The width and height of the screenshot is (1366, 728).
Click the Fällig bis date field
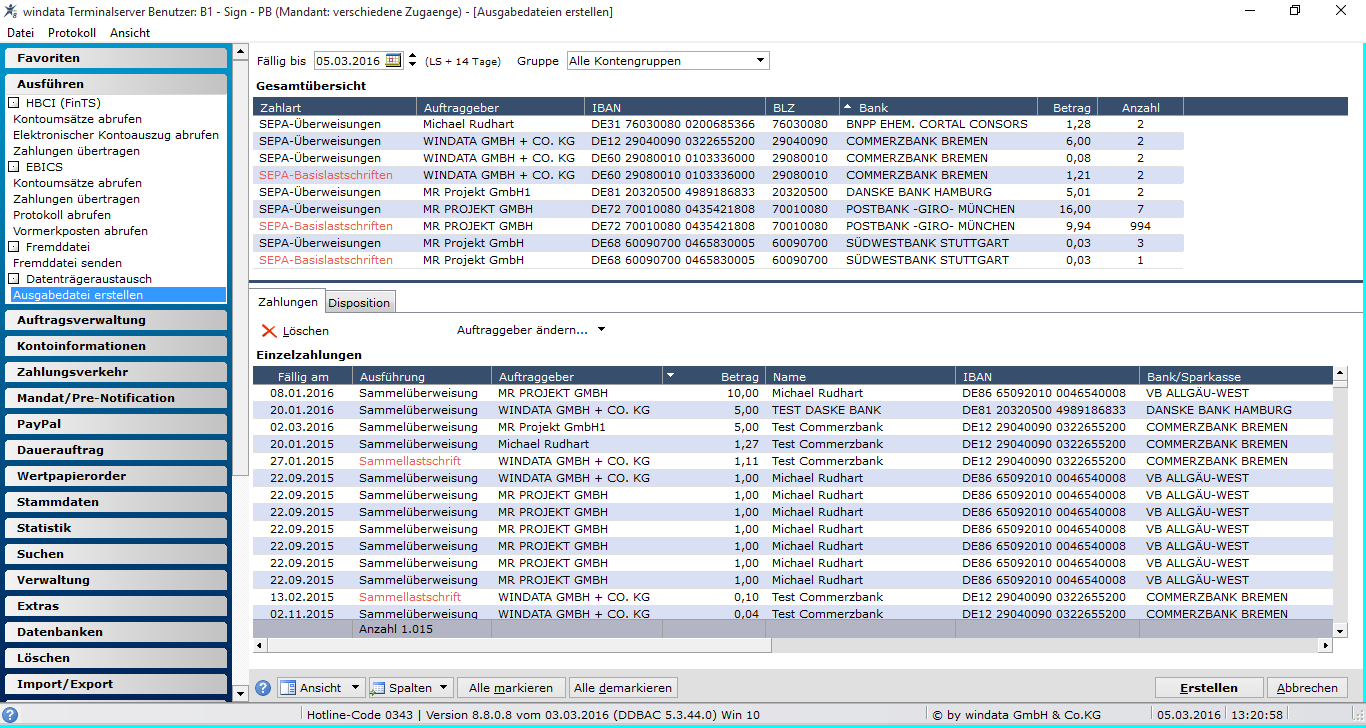pos(349,61)
